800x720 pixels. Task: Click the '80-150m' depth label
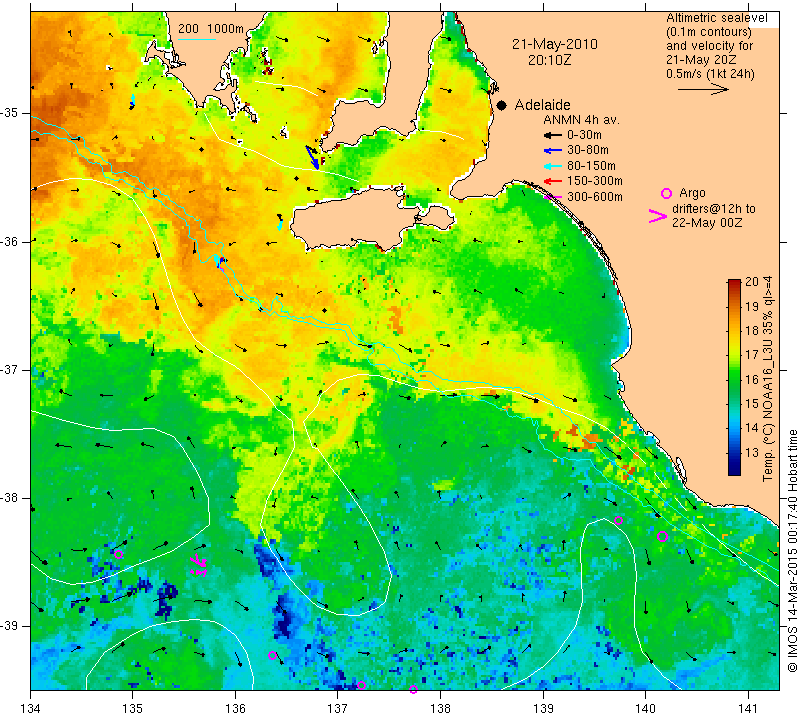pos(591,166)
